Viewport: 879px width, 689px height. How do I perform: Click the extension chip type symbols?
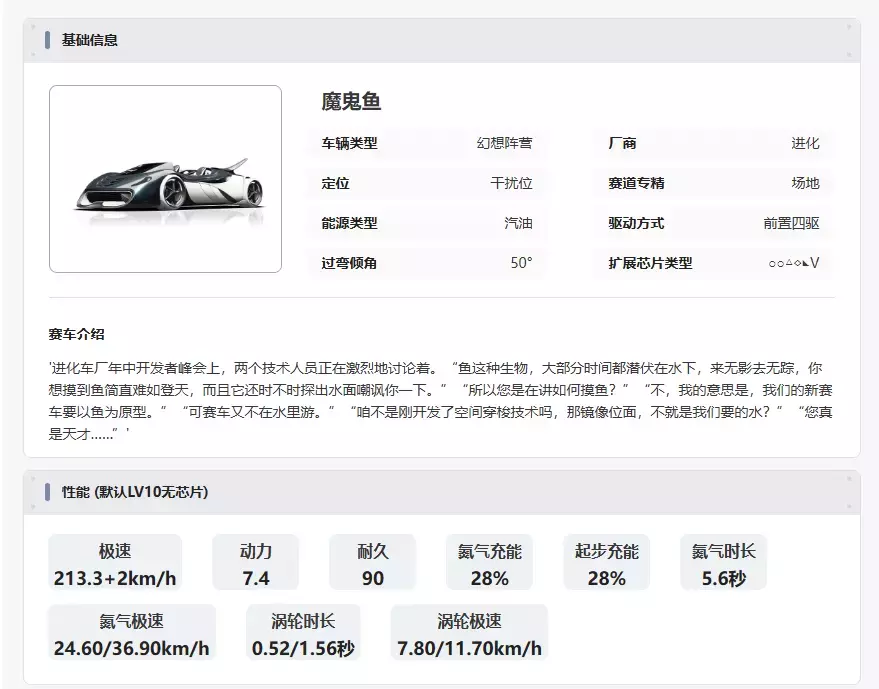pyautogui.click(x=793, y=263)
